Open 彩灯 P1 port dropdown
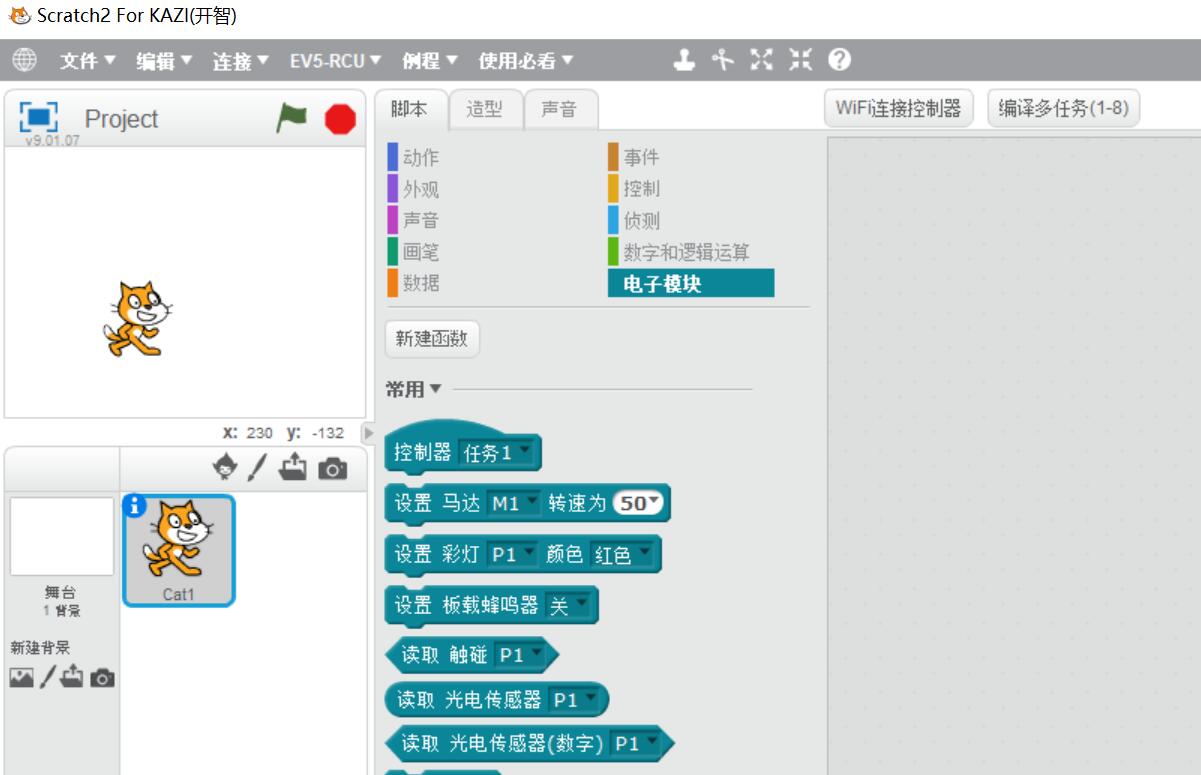 click(x=512, y=554)
